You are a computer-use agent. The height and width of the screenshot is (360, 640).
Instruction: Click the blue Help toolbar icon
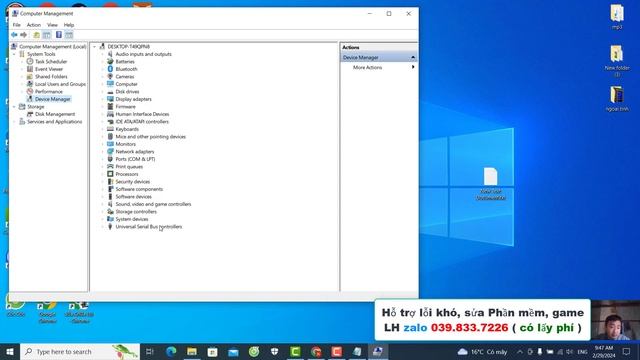pyautogui.click(x=59, y=35)
